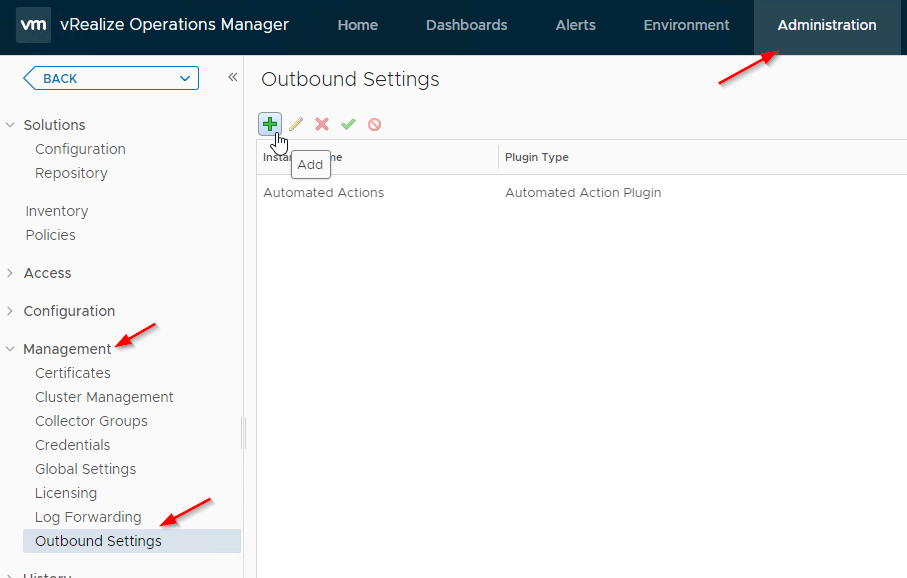Switch to the Dashboards tab
Viewport: 907px width, 578px height.
coord(466,25)
